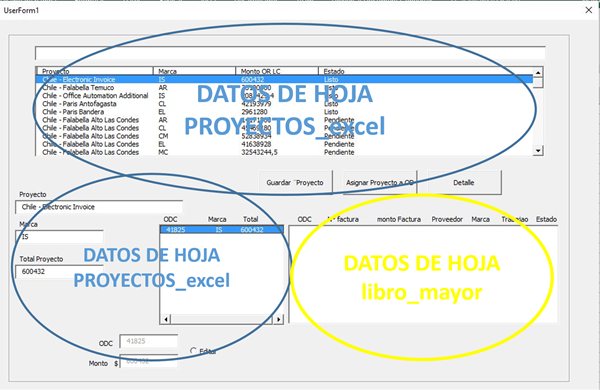Viewport: 600px width, 390px height.
Task: Click the projects list scroll down arrow
Action: point(538,151)
